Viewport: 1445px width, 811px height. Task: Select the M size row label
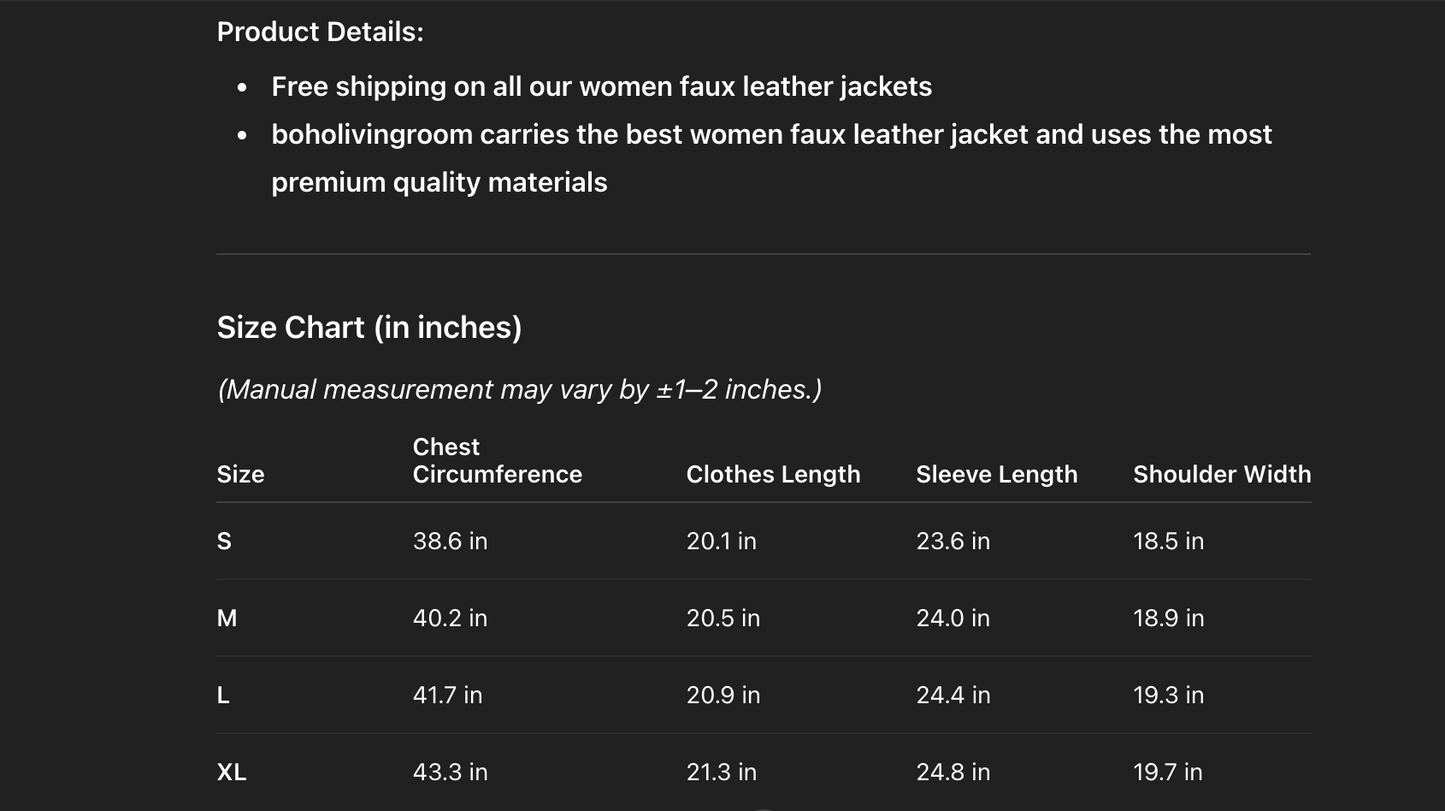click(227, 618)
